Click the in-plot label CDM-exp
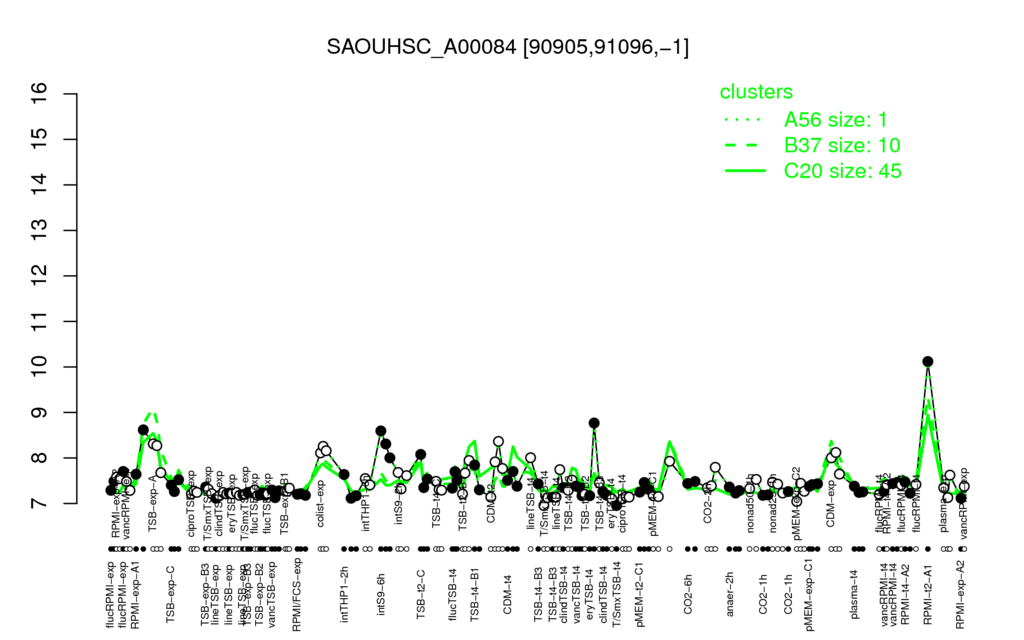The width and height of the screenshot is (1024, 640). (x=830, y=502)
